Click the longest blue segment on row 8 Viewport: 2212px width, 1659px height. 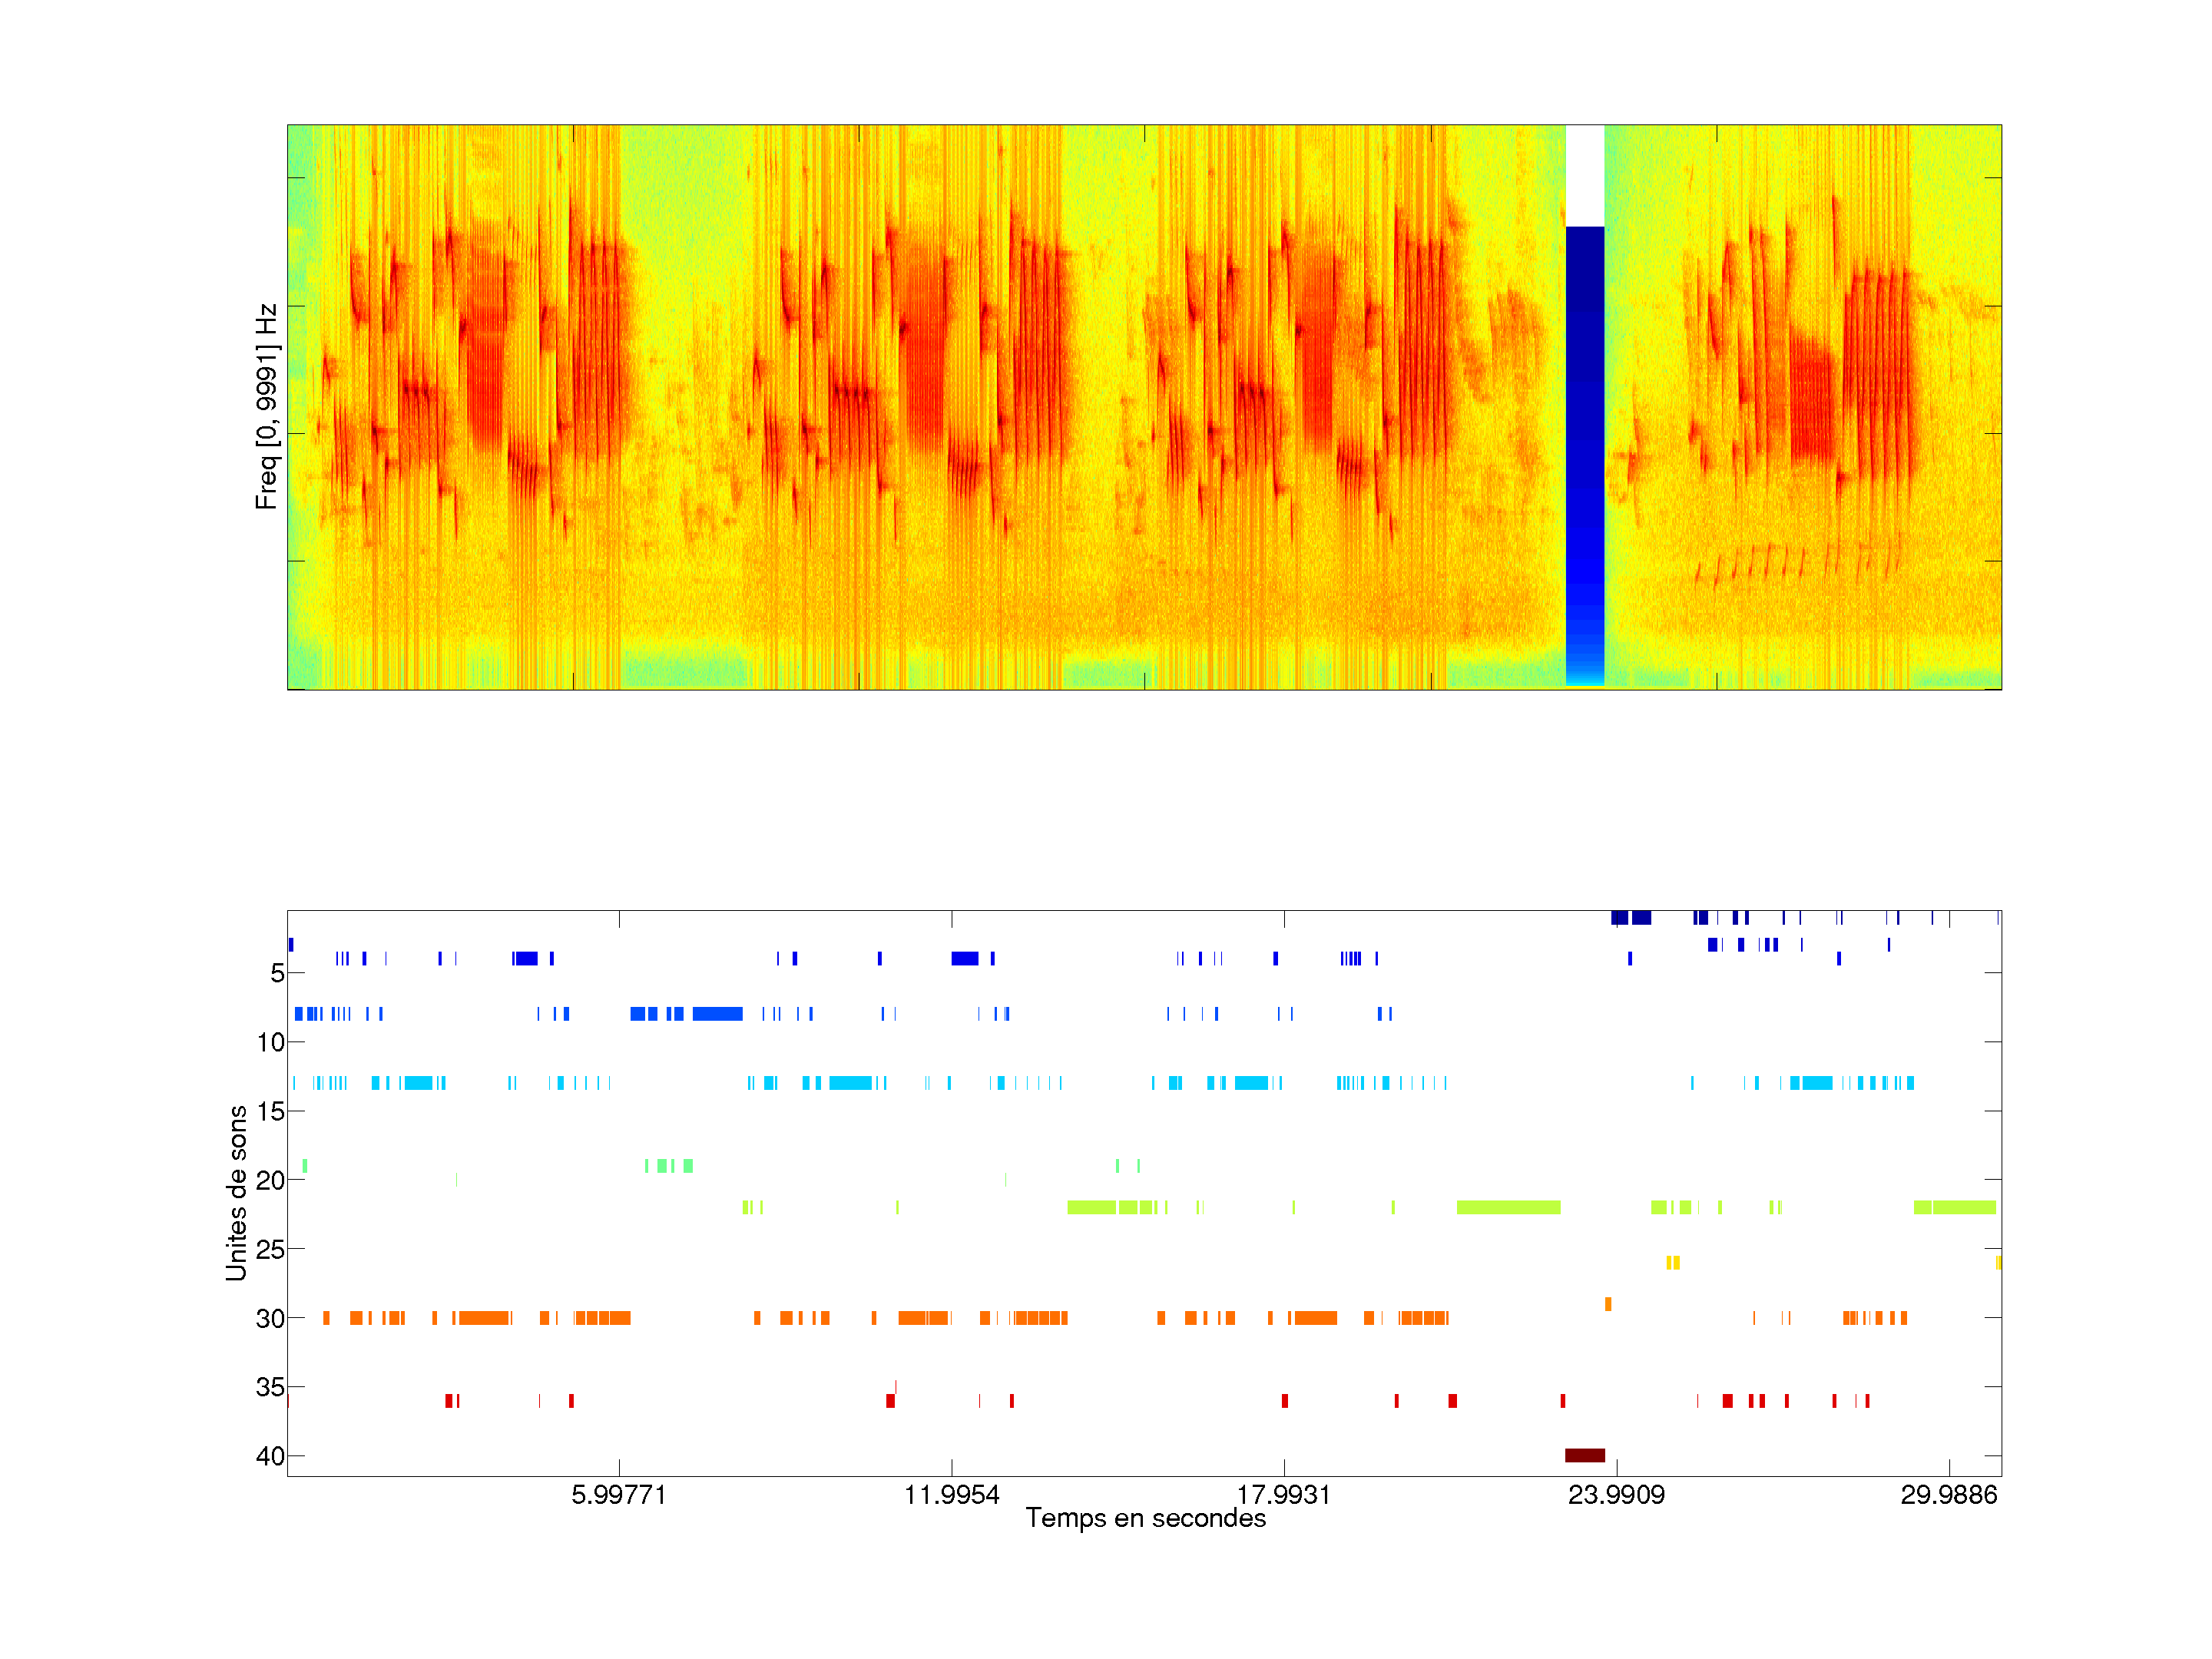[717, 1014]
